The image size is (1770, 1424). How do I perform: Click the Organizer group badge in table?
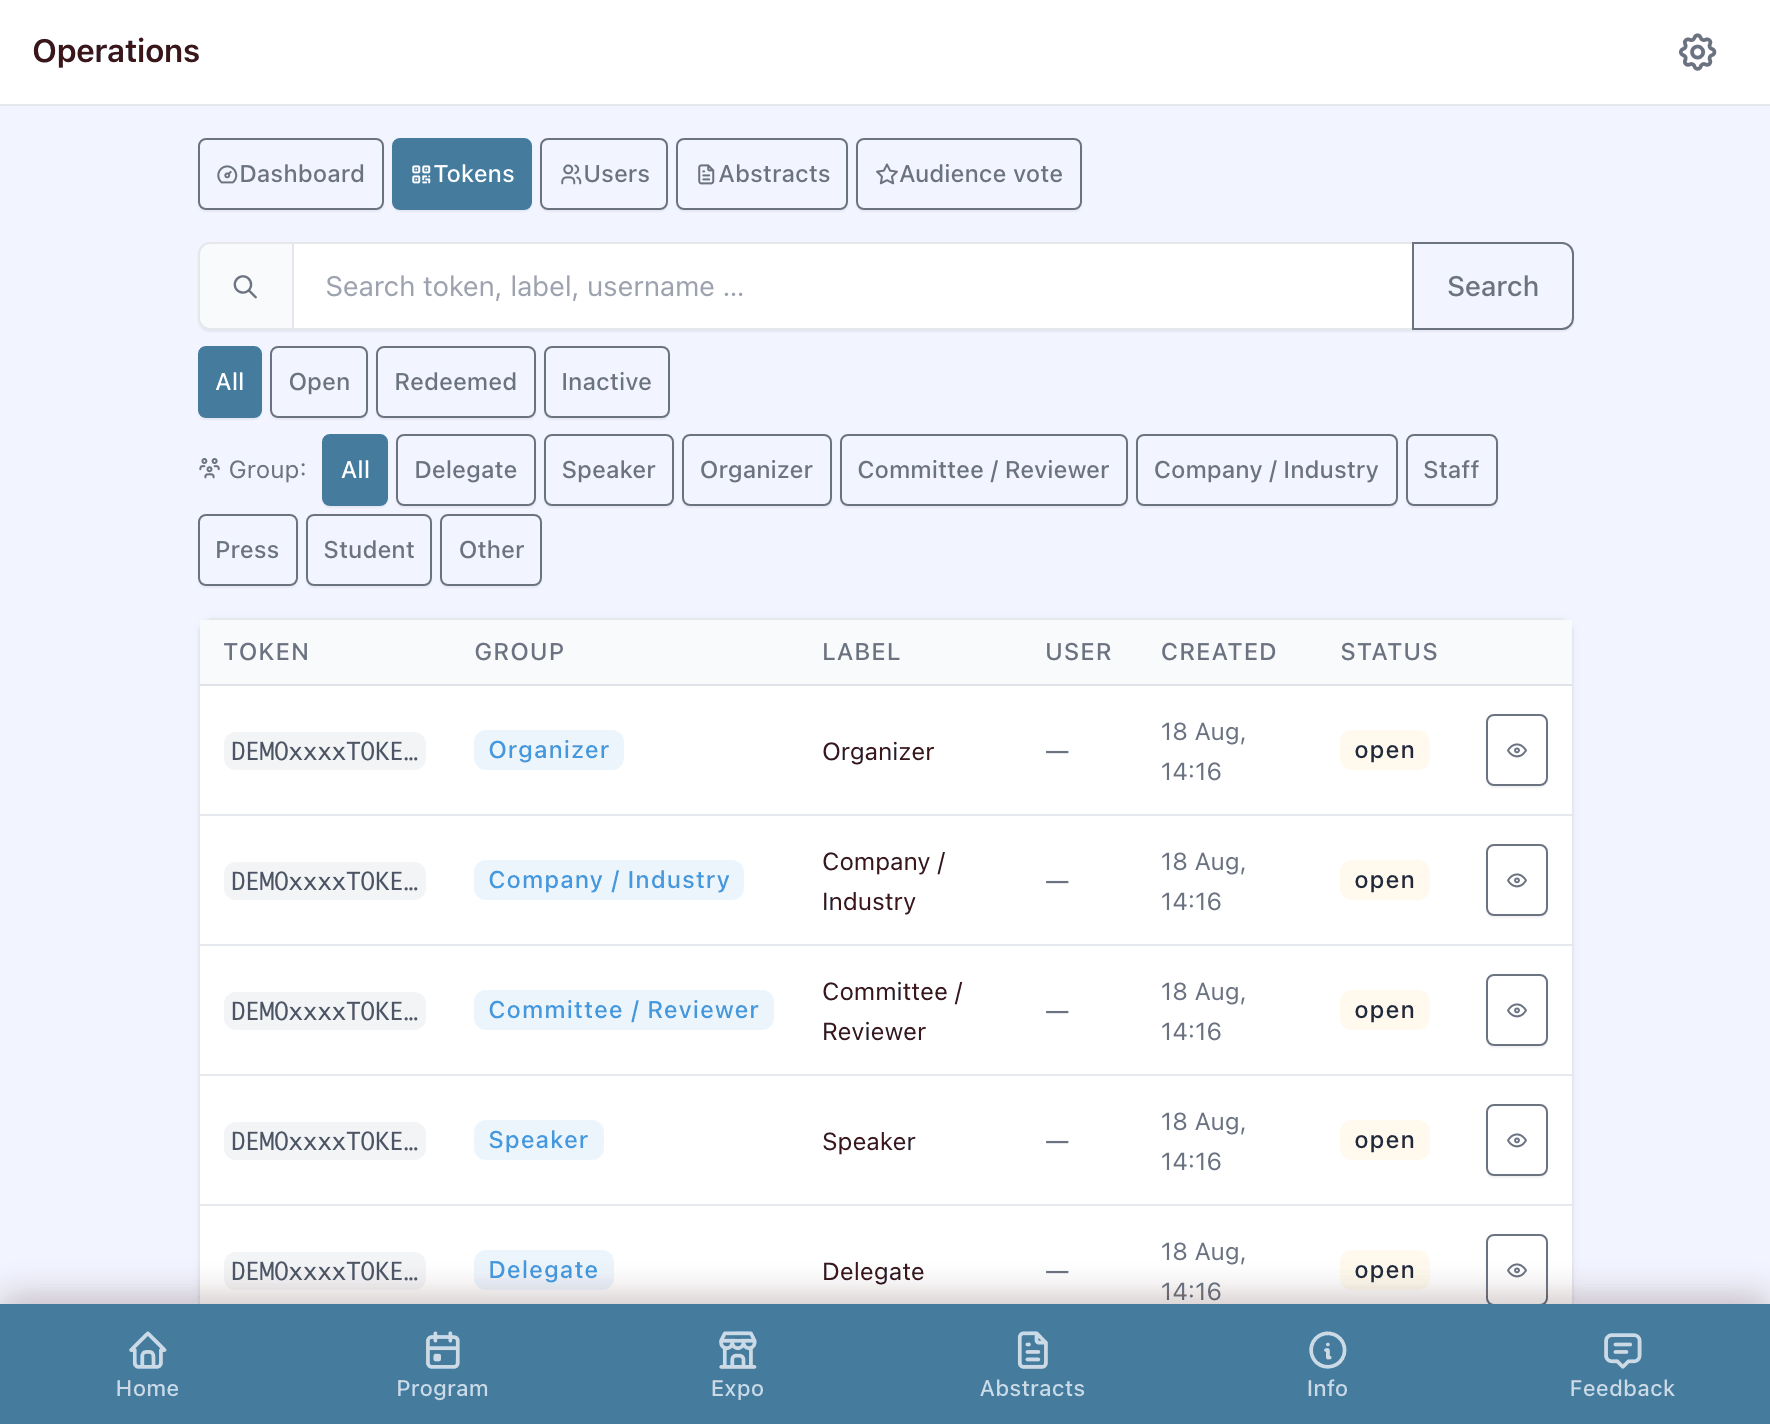point(549,750)
